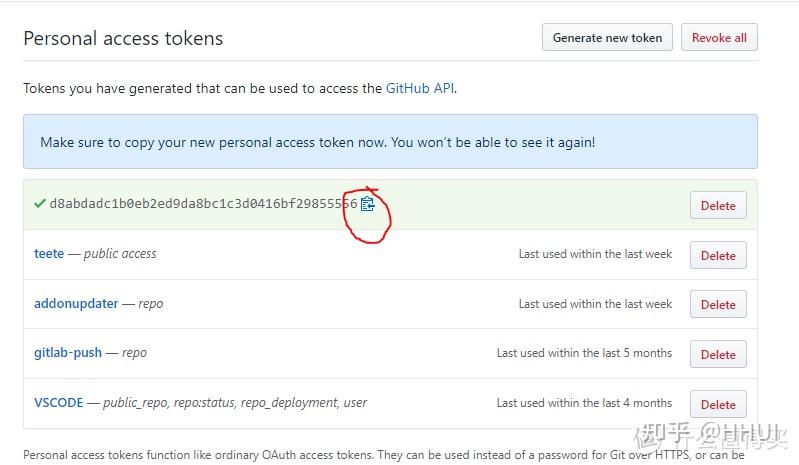Viewport: 799px width, 465px height.
Task: Select the gitlab-push token name
Action: point(68,353)
